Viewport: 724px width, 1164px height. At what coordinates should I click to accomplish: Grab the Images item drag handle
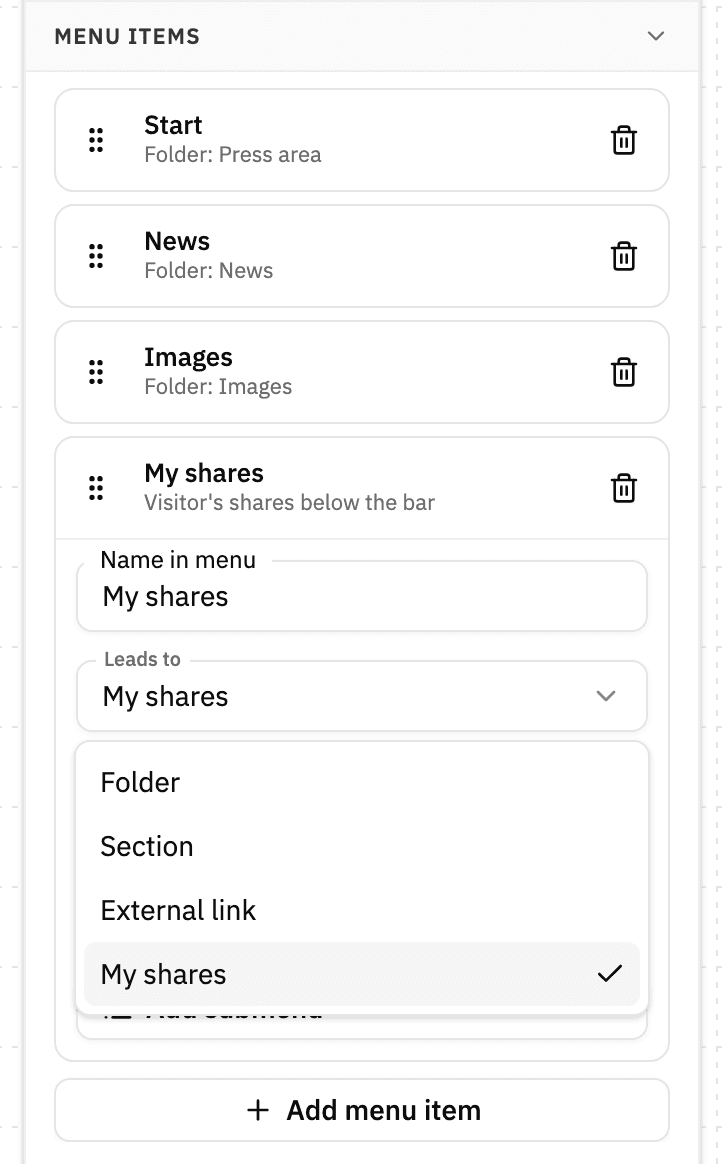(x=96, y=371)
